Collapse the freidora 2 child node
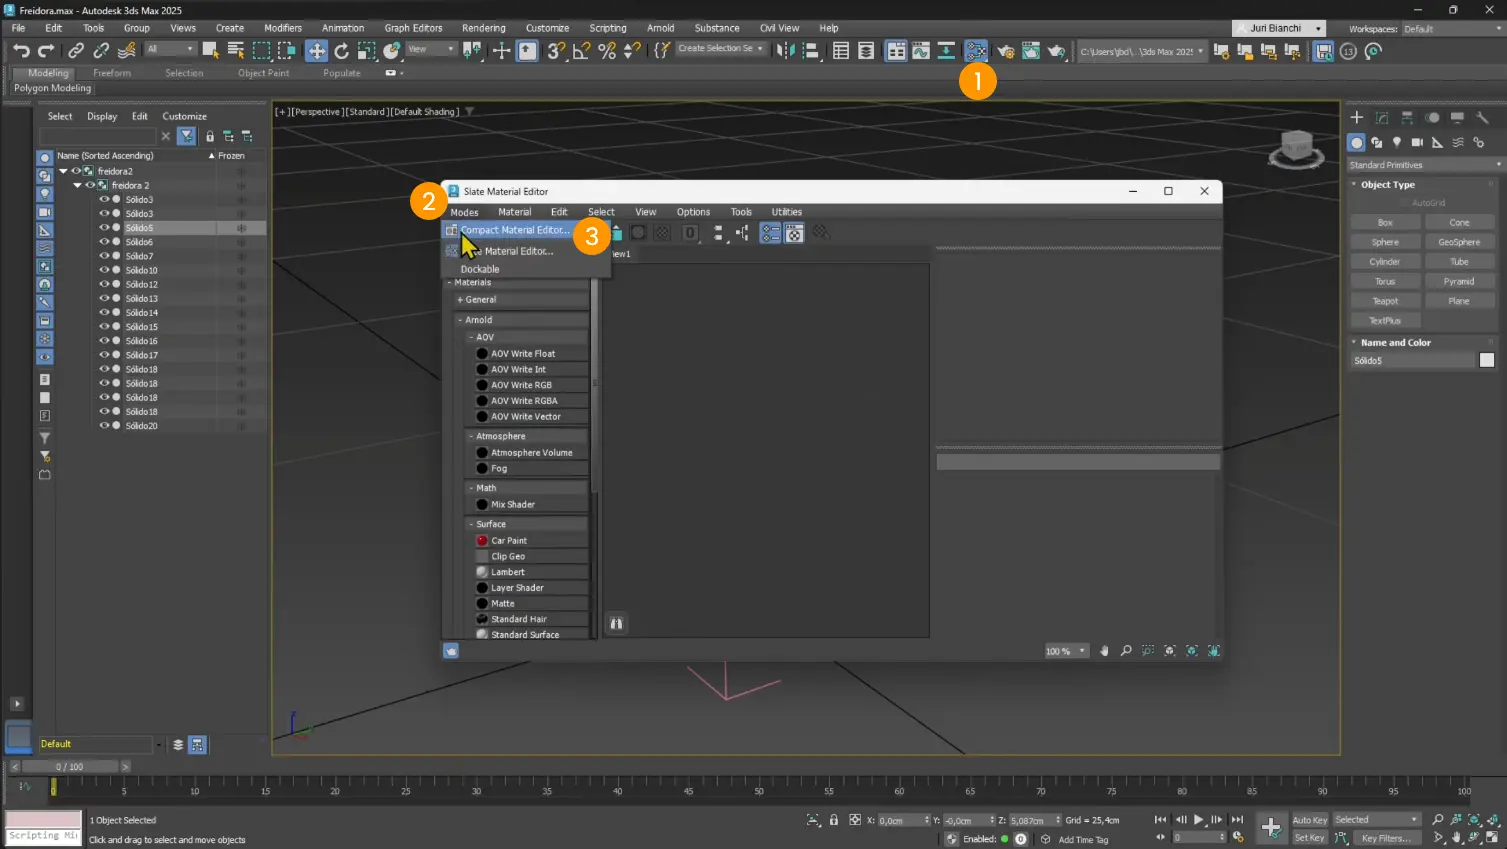The image size is (1507, 849). [77, 185]
